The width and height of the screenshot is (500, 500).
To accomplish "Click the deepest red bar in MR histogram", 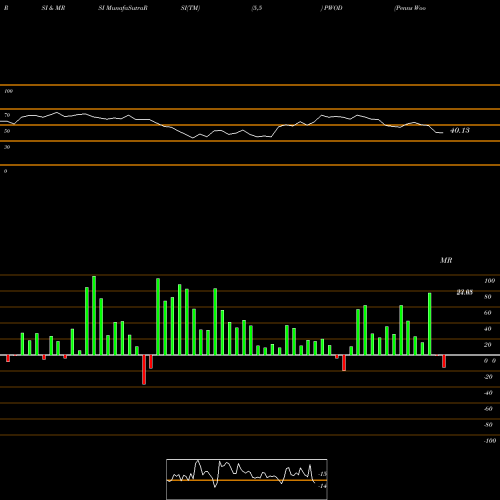I will tap(144, 370).
